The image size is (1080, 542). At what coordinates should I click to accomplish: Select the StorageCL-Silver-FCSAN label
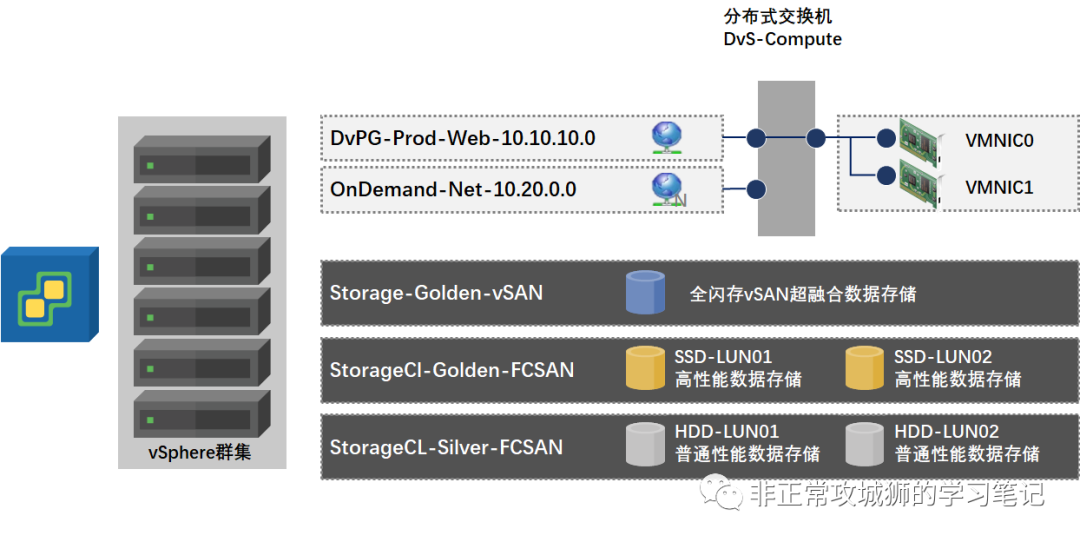446,447
